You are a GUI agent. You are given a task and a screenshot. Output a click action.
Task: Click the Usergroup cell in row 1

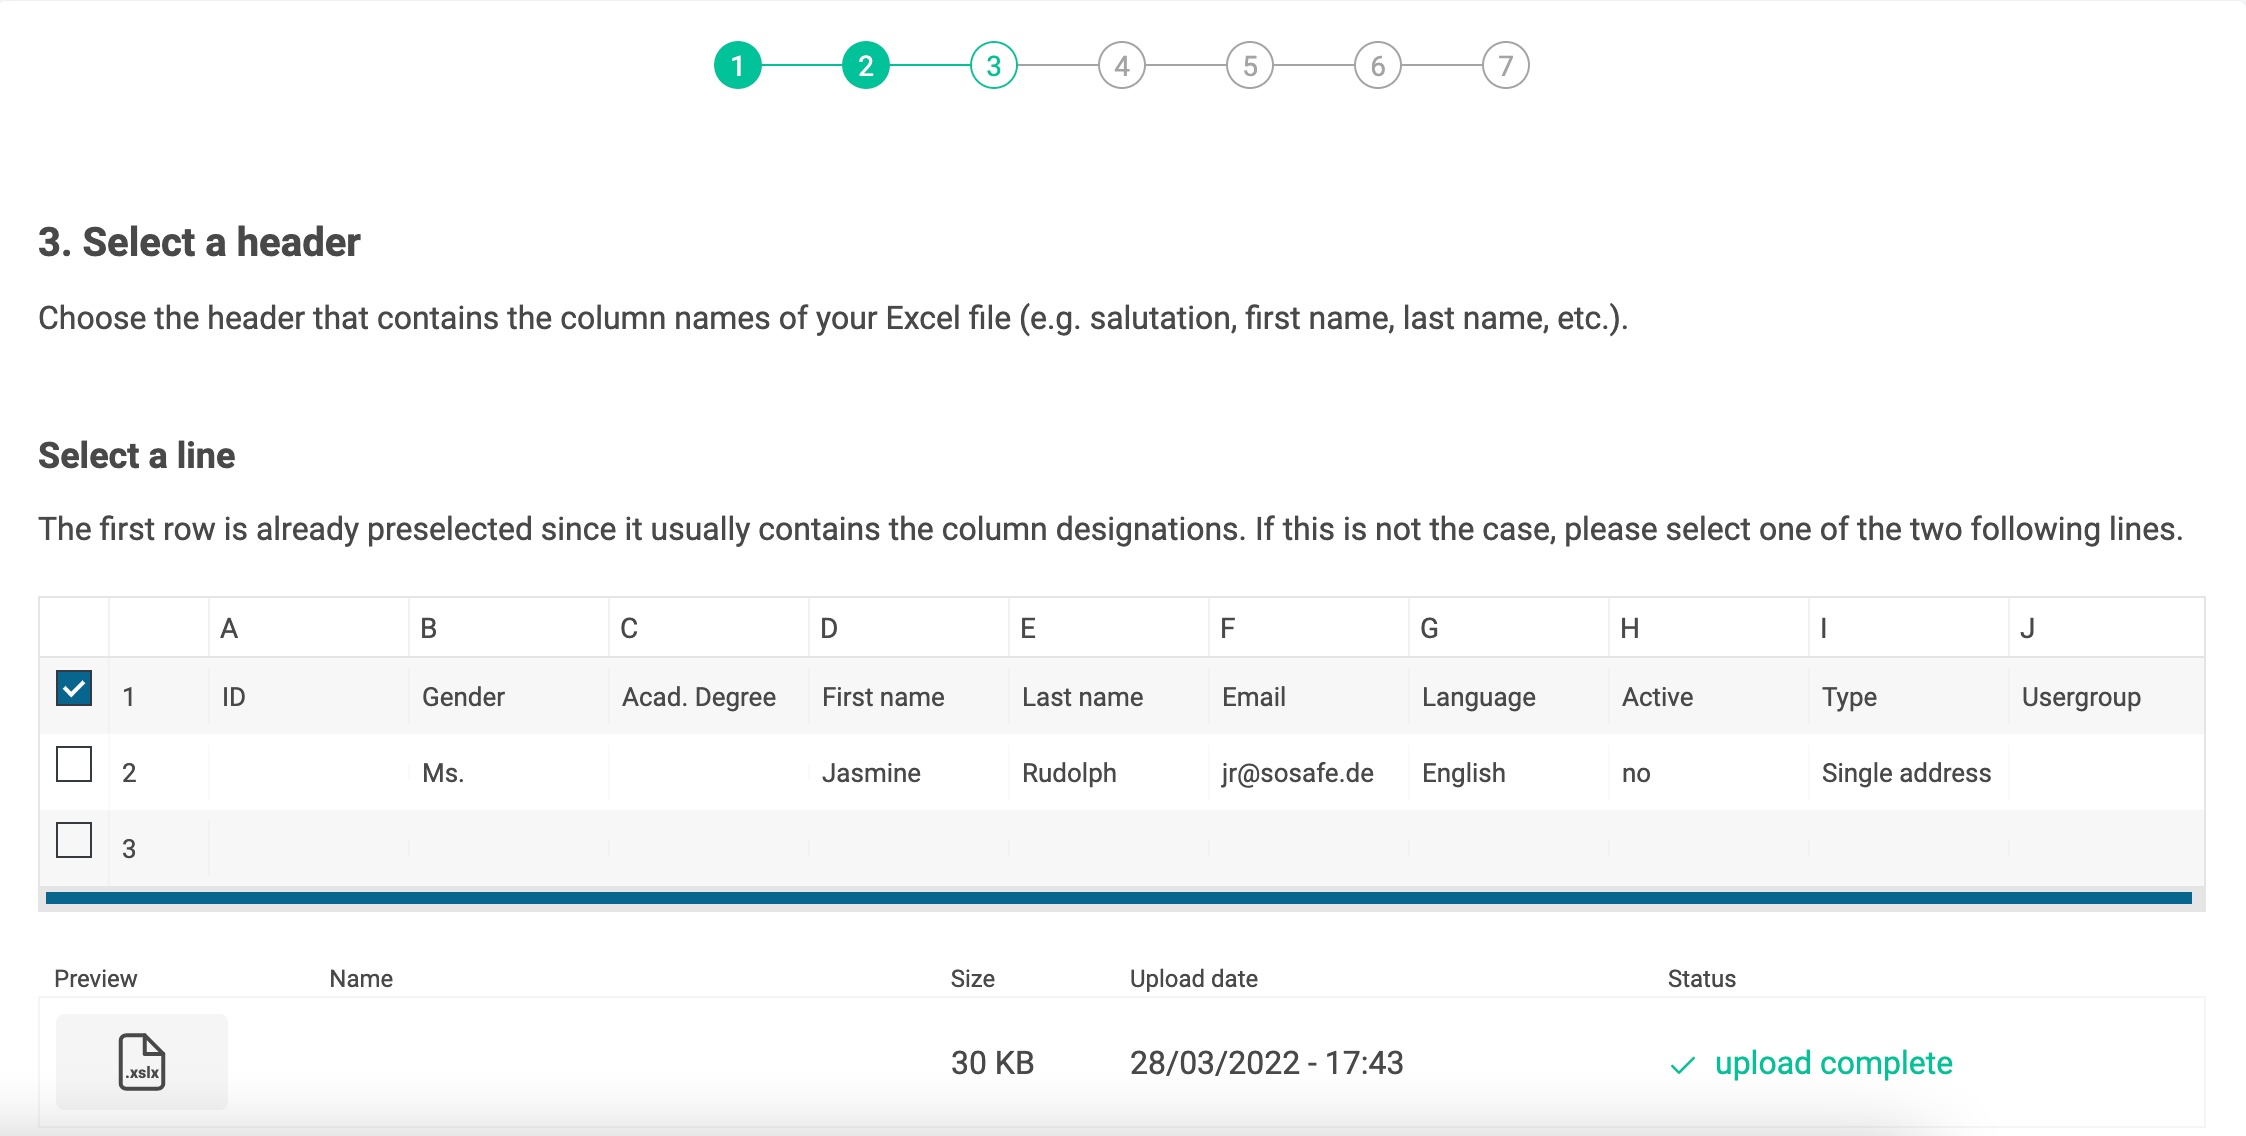pyautogui.click(x=2081, y=697)
